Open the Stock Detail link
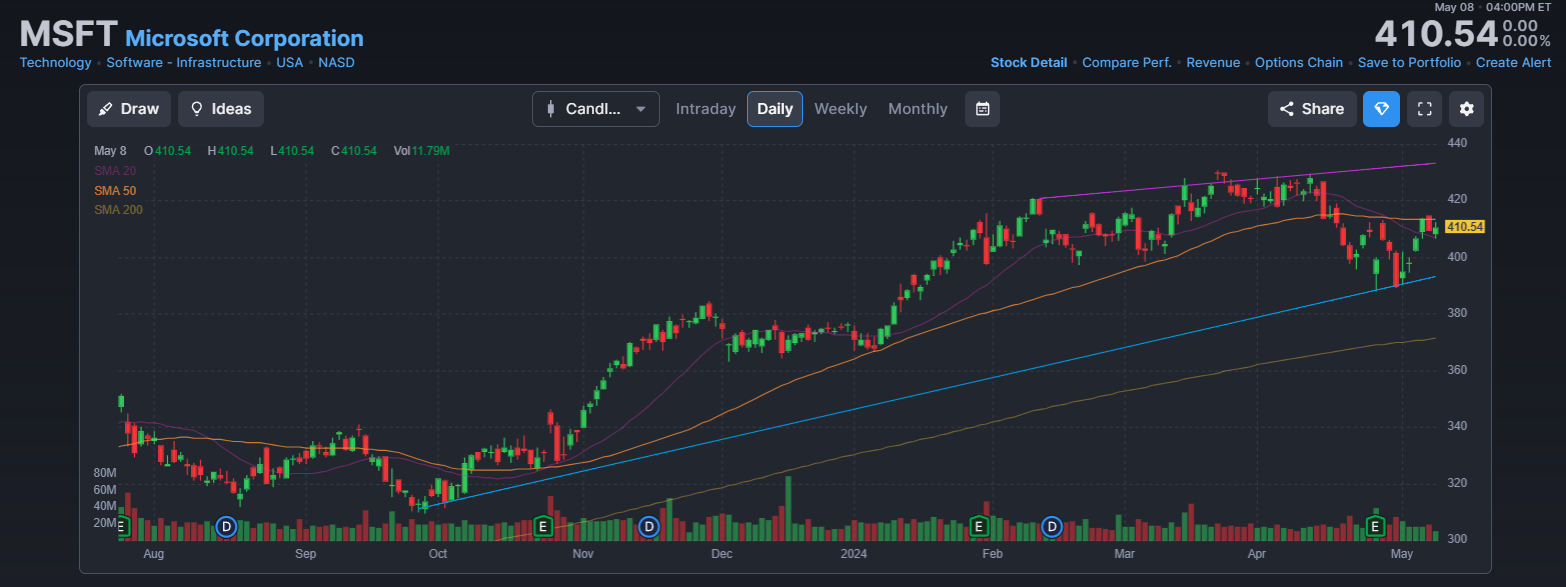This screenshot has height=587, width=1566. [x=1029, y=62]
